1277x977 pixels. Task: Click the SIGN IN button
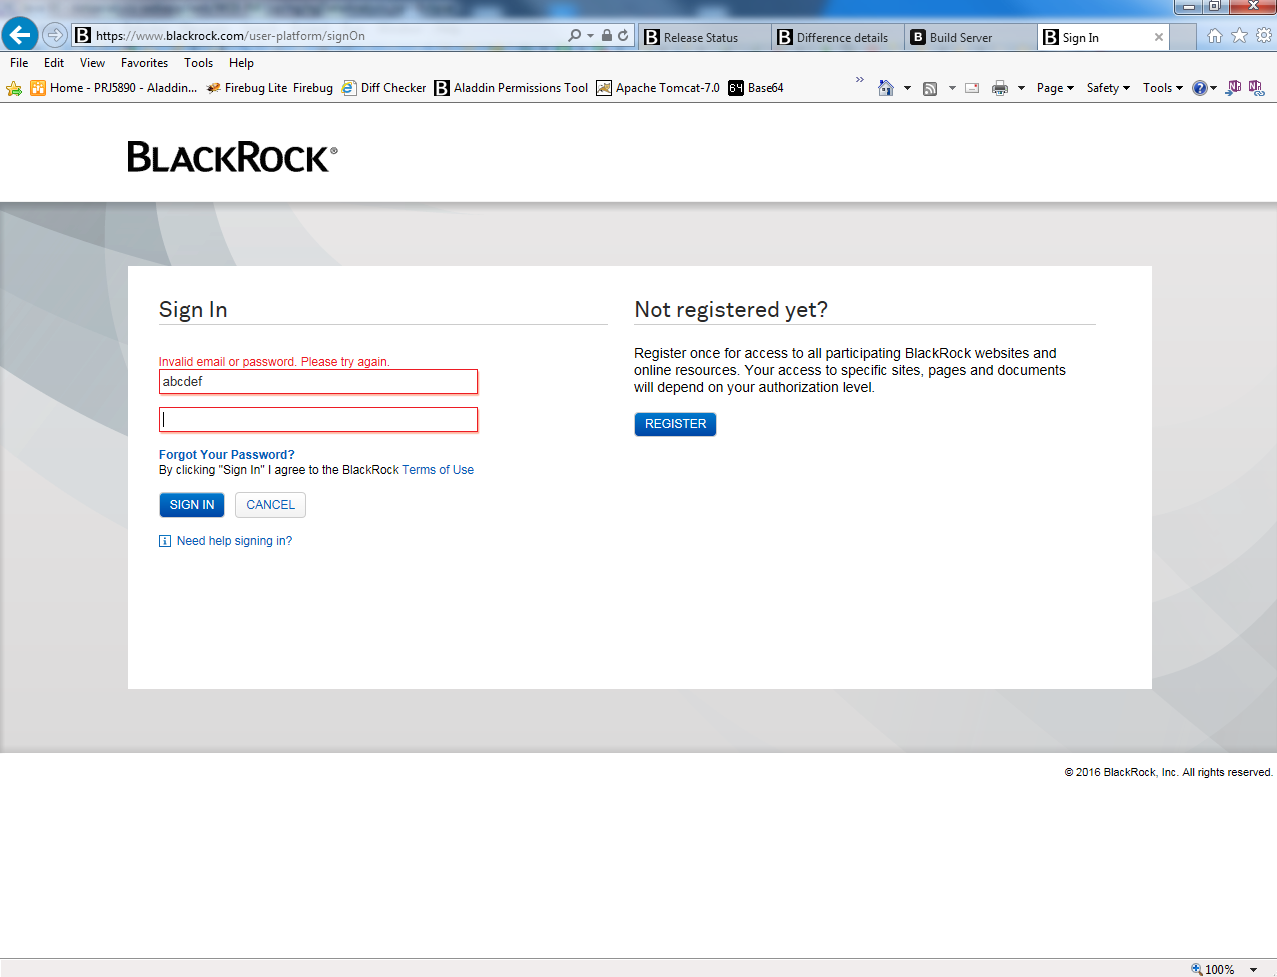[192, 505]
